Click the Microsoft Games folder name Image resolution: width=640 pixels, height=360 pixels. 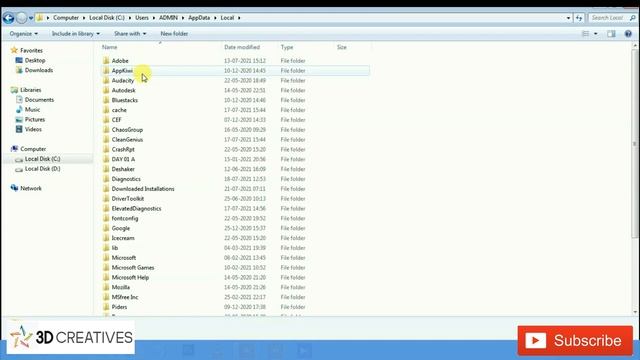point(133,267)
